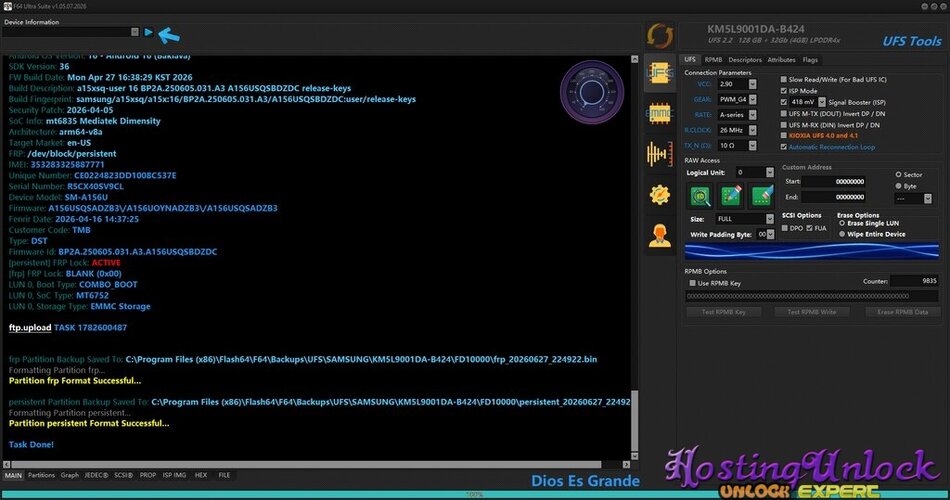Open the waveform signal sidebar icon
This screenshot has height=500, width=950.
(659, 154)
